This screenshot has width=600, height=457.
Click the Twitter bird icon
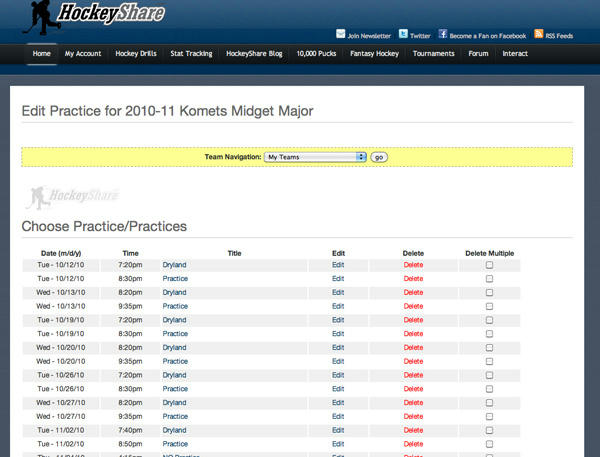pos(403,34)
